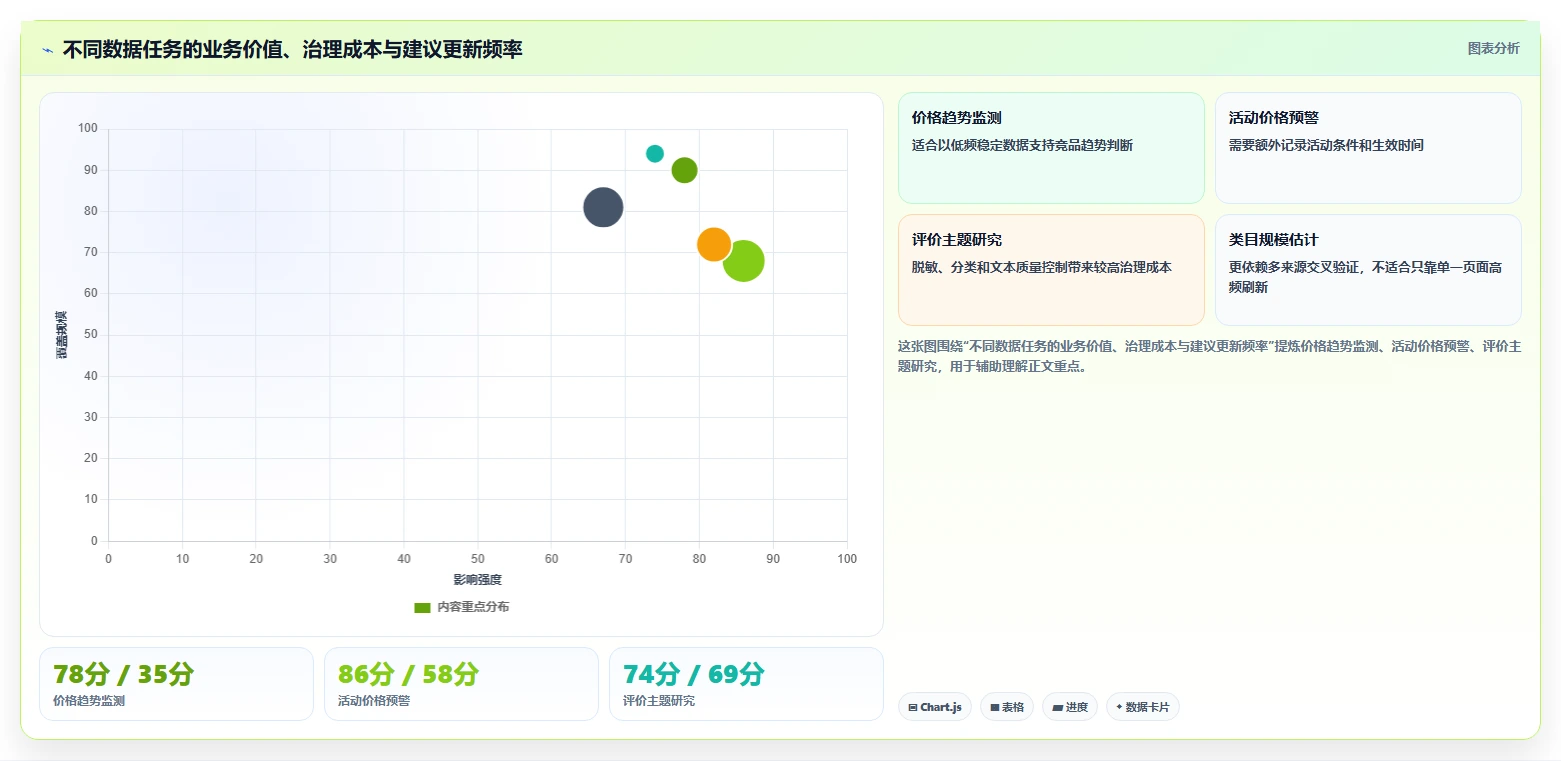Click the 覆盖规模 y-axis label

tap(62, 335)
